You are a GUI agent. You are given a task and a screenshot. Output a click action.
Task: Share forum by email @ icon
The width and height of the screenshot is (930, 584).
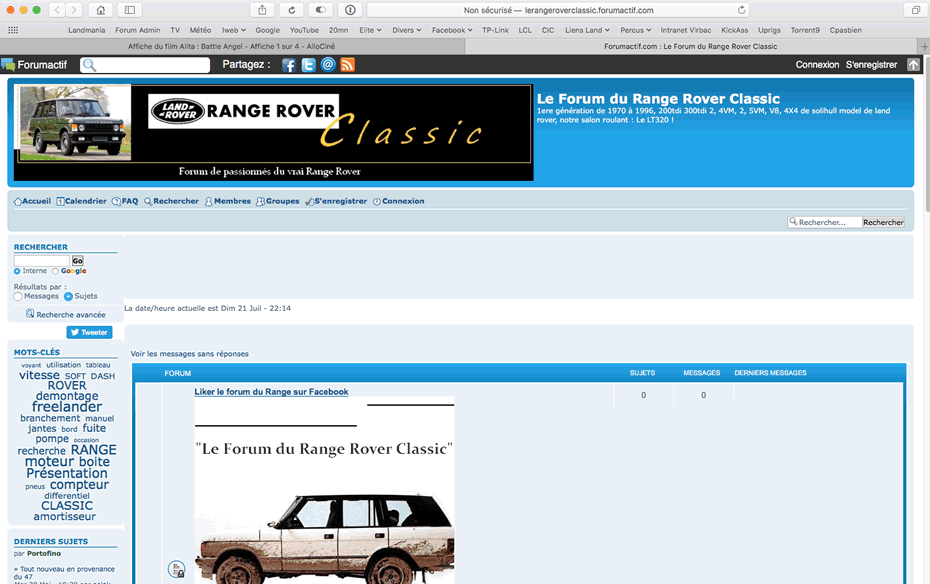(x=328, y=65)
